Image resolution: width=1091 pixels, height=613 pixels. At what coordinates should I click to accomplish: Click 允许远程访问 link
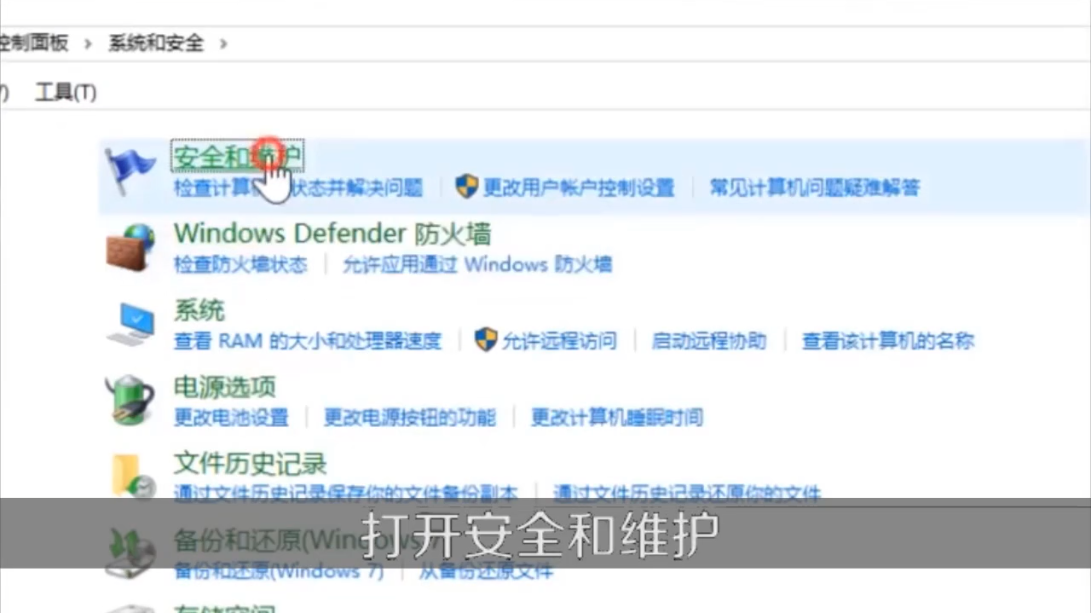click(559, 341)
